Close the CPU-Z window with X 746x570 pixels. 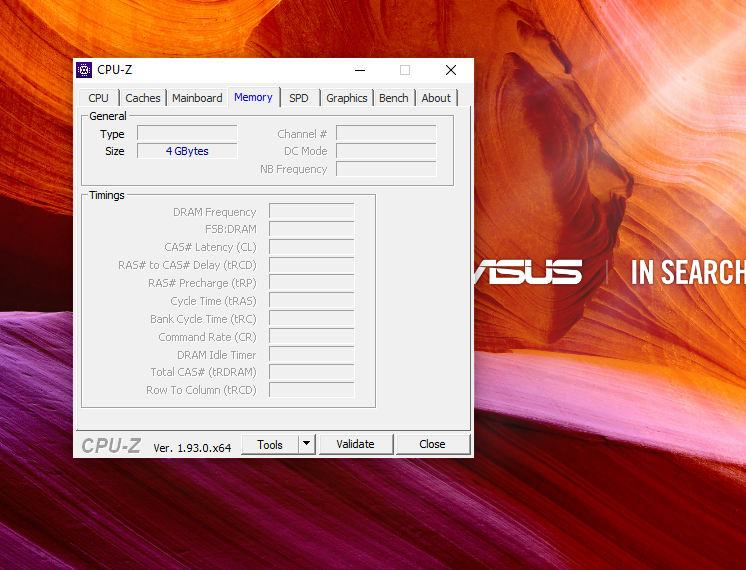451,70
